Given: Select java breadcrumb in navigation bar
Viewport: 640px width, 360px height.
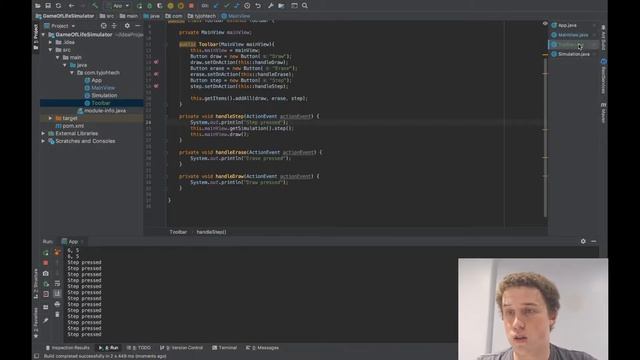Looking at the screenshot, I should [x=151, y=16].
